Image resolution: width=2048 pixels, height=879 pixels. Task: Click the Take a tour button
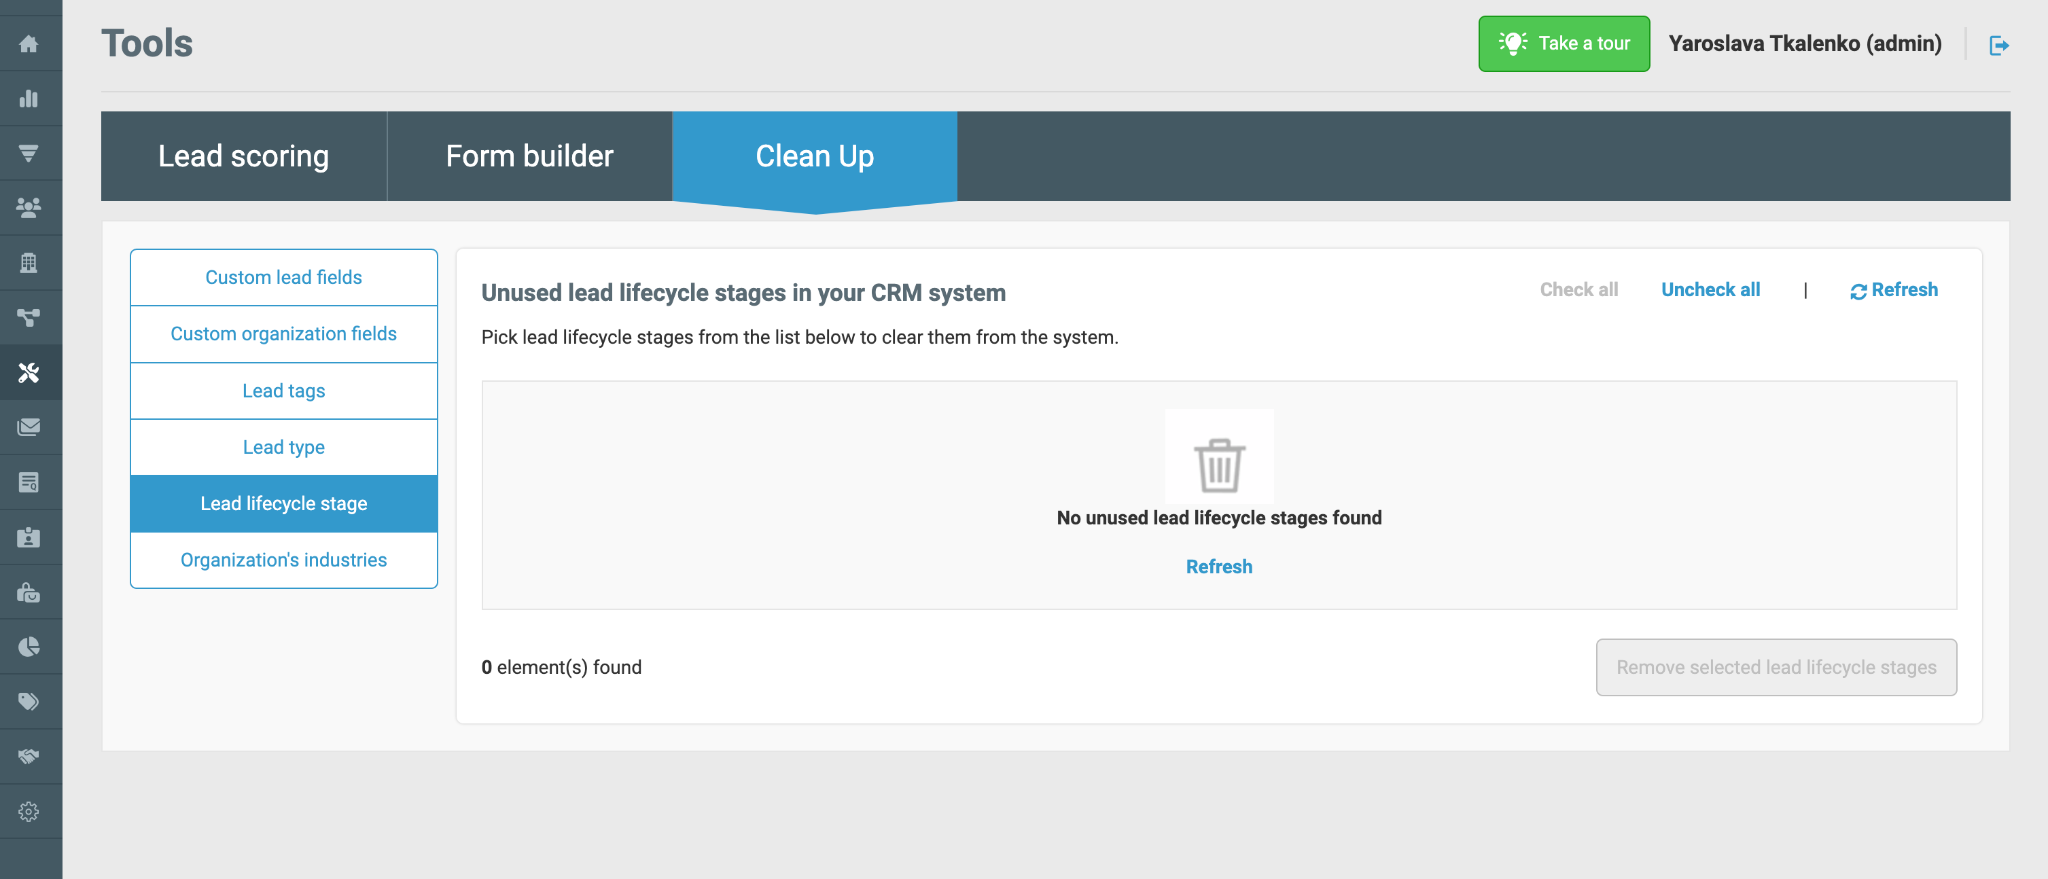point(1564,44)
